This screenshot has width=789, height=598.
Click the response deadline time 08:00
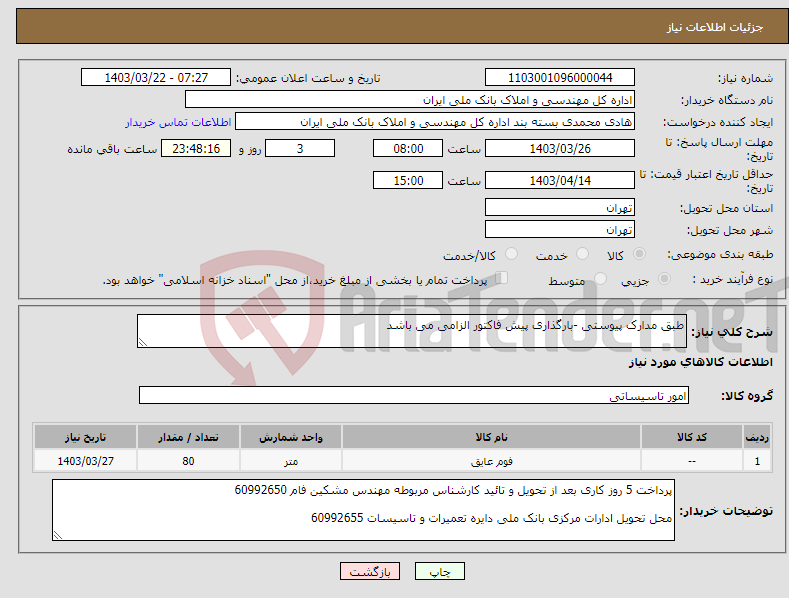point(408,148)
